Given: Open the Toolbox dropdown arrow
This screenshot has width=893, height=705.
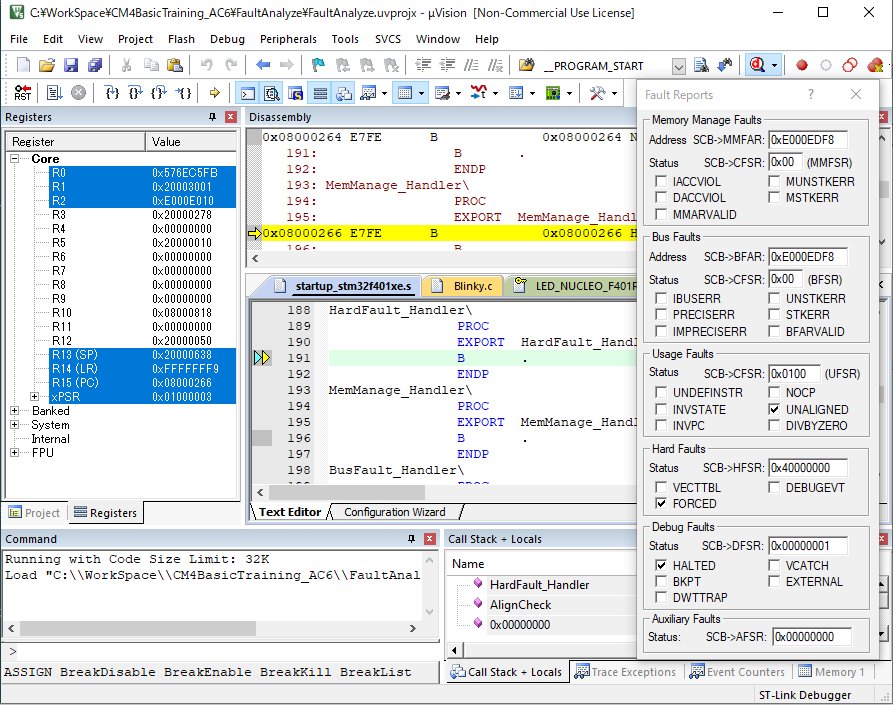Looking at the screenshot, I should (614, 93).
